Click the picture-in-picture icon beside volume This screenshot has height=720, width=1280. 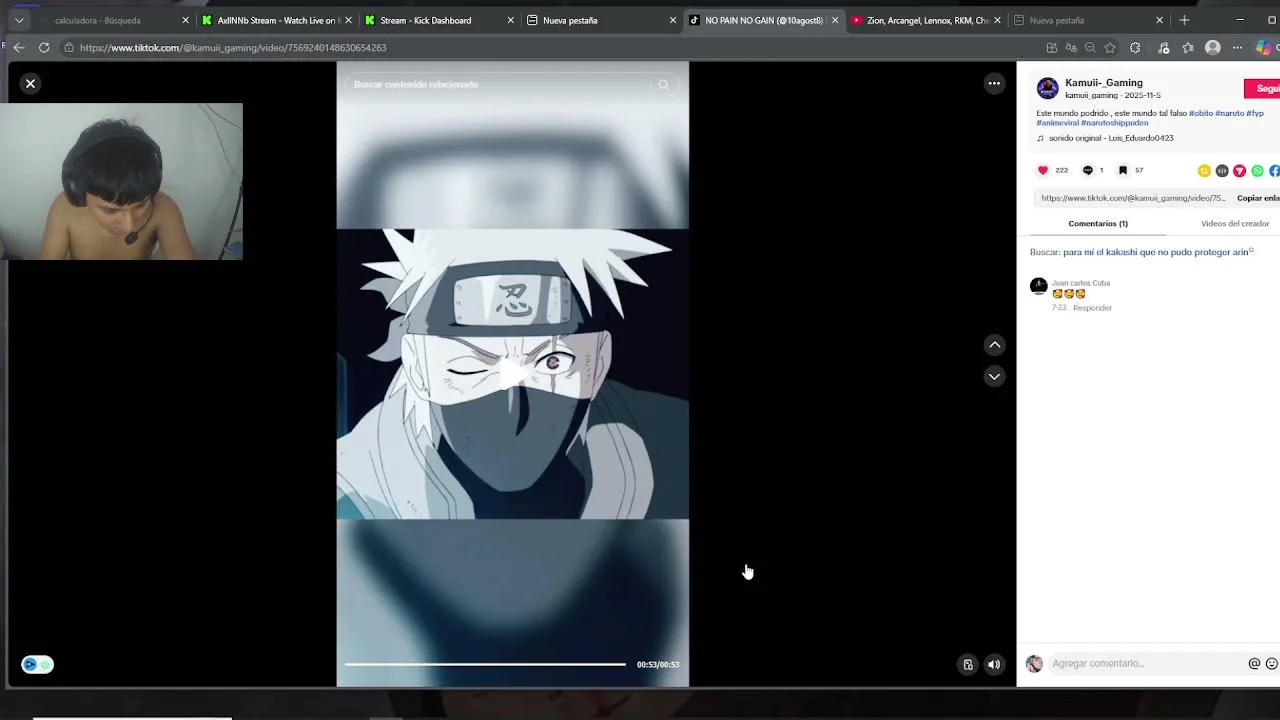967,665
